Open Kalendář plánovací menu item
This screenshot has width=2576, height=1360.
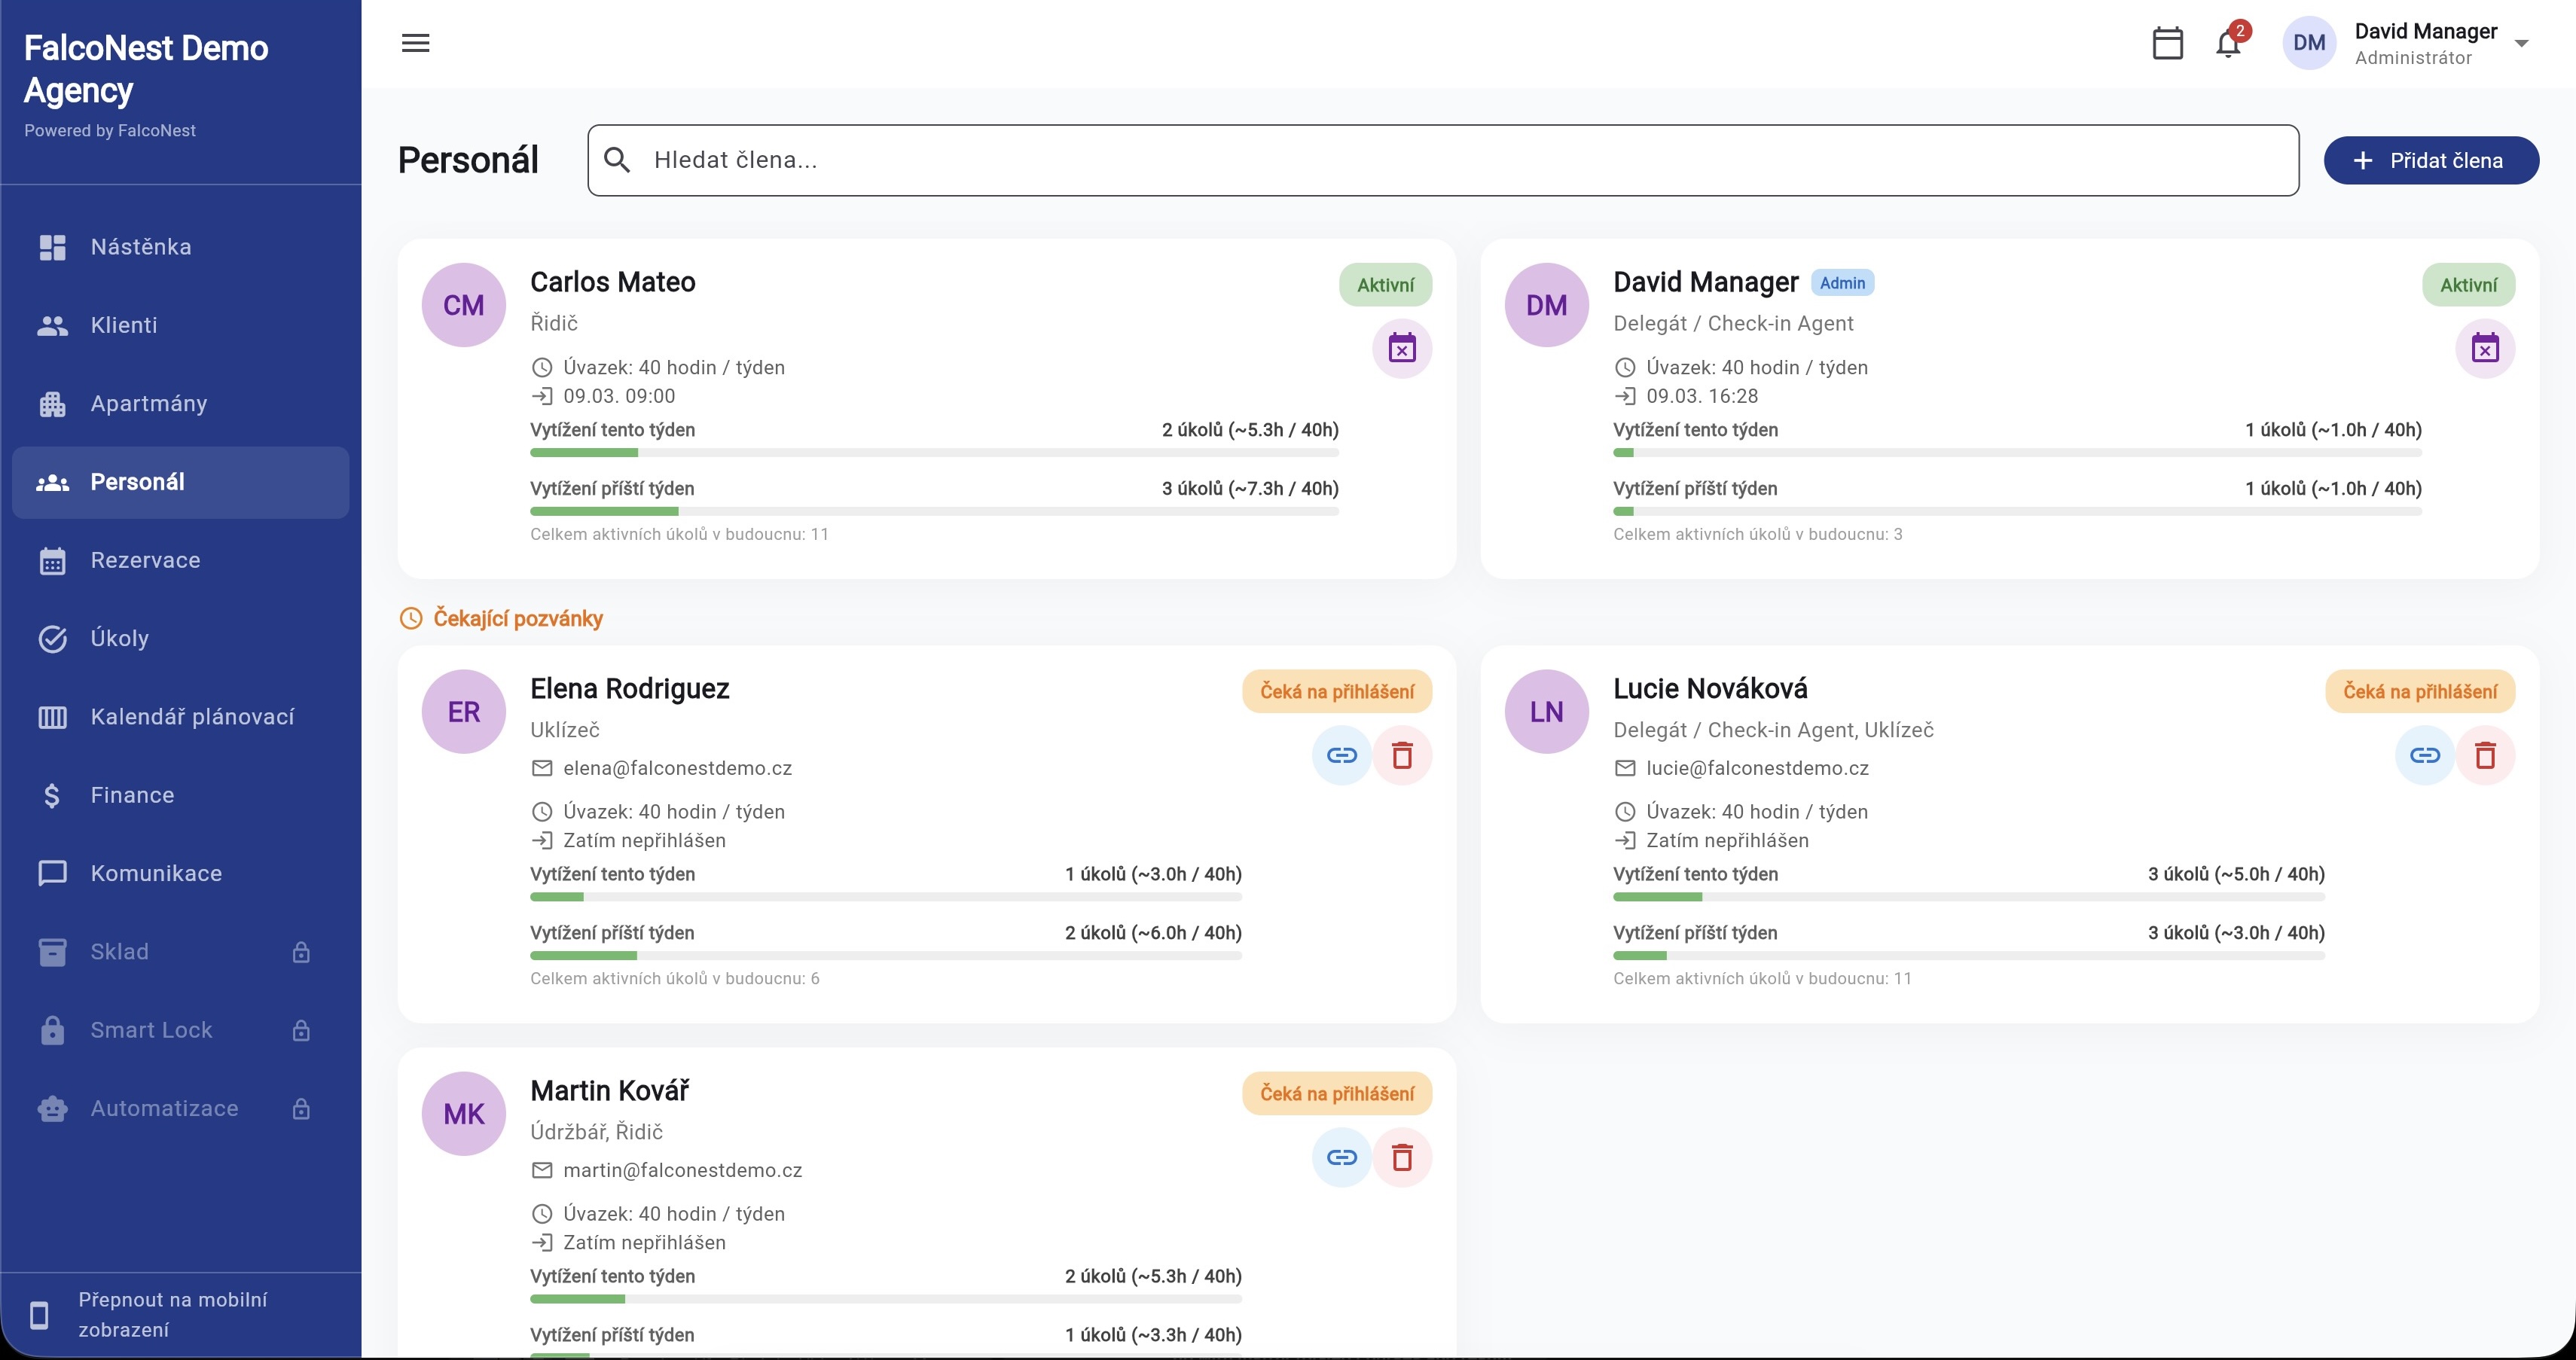(192, 717)
